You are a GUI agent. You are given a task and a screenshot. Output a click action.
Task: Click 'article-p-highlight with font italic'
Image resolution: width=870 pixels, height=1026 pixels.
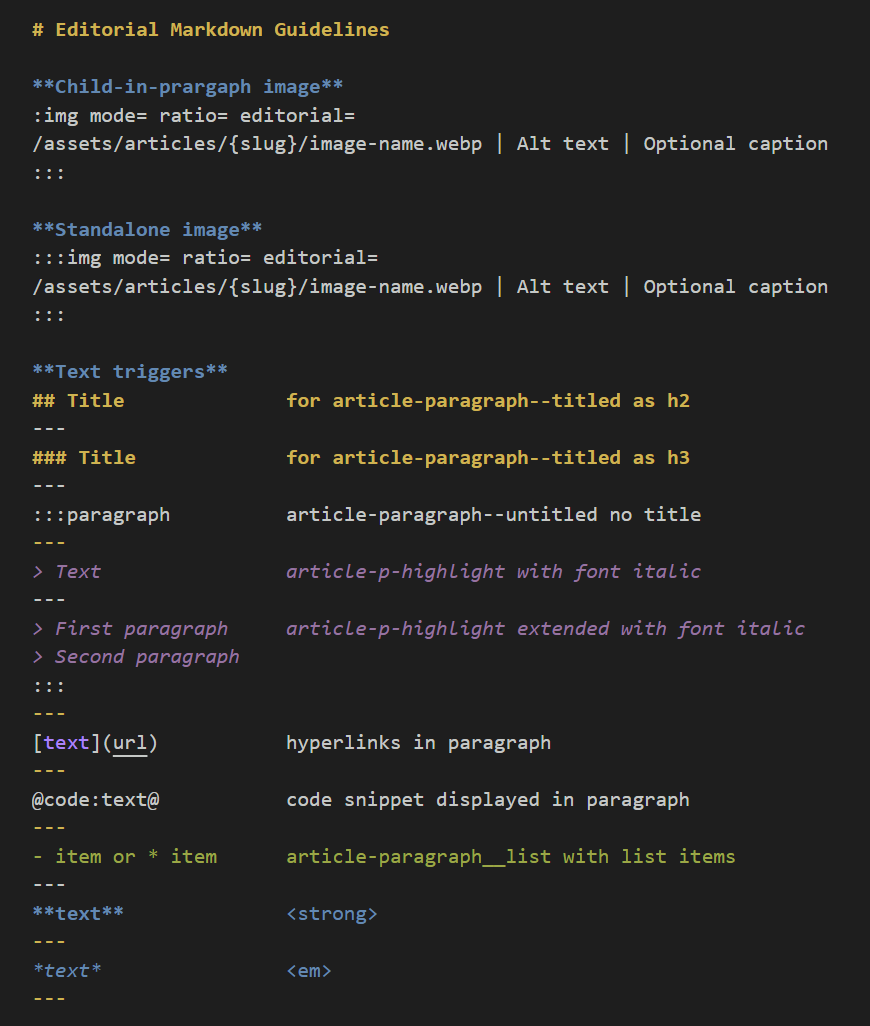click(494, 572)
